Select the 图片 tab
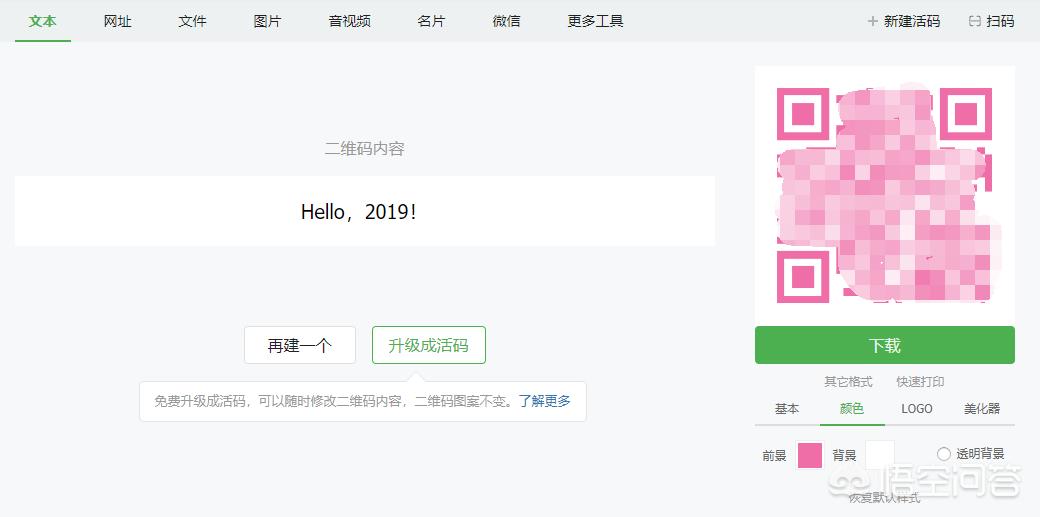Image resolution: width=1040 pixels, height=517 pixels. pos(268,21)
